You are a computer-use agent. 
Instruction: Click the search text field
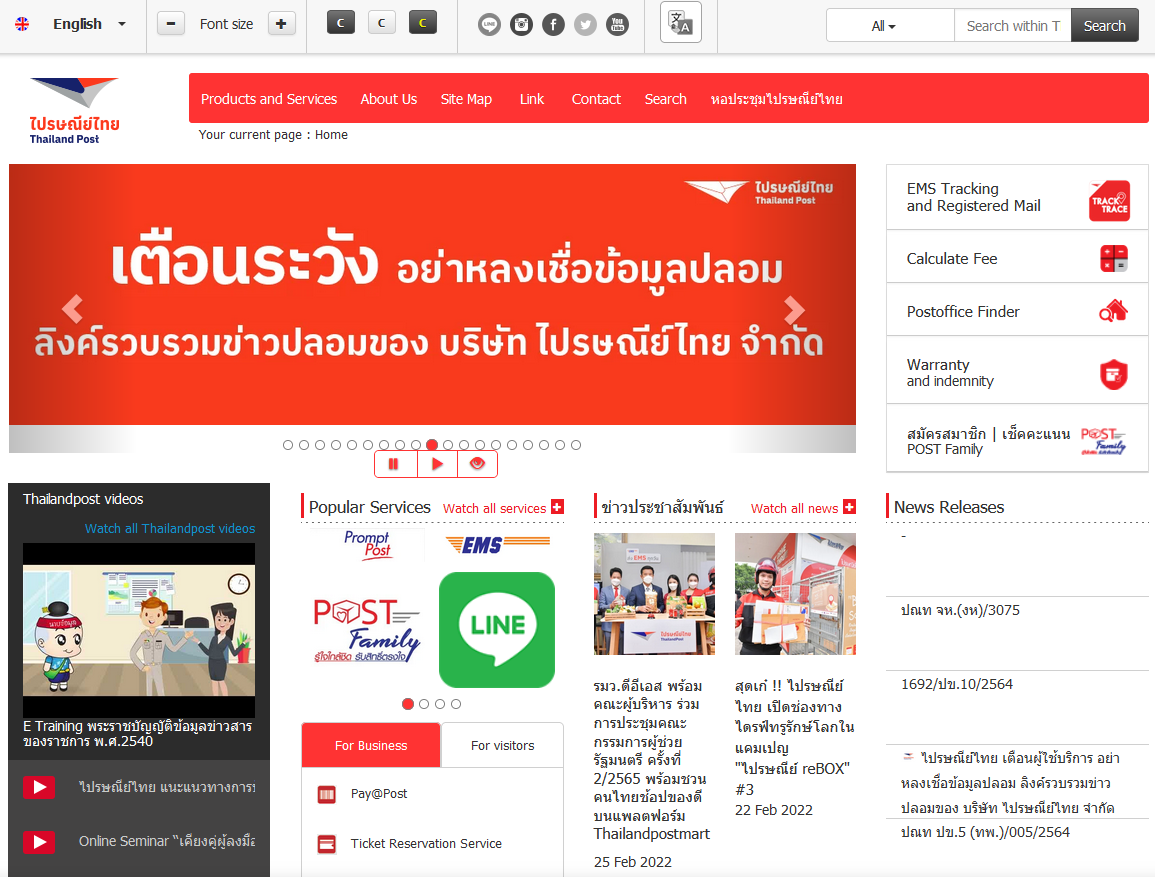tap(1013, 26)
